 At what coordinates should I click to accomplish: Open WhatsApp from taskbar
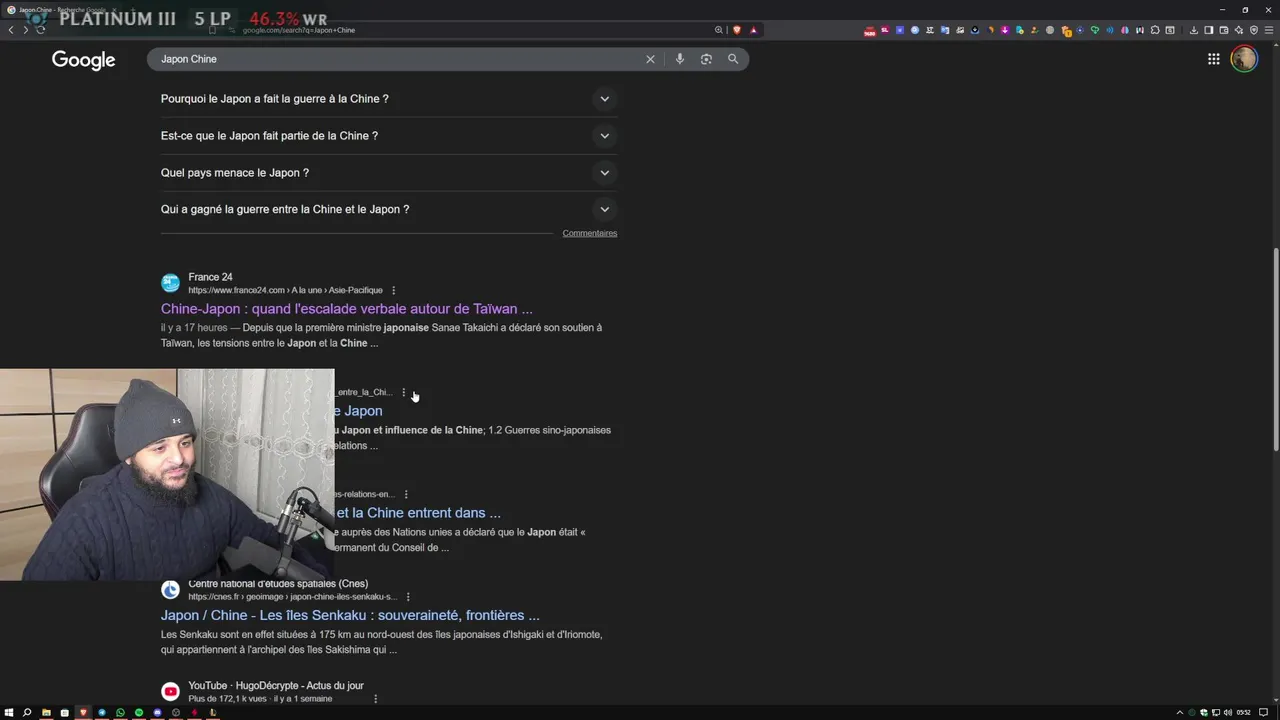(120, 713)
